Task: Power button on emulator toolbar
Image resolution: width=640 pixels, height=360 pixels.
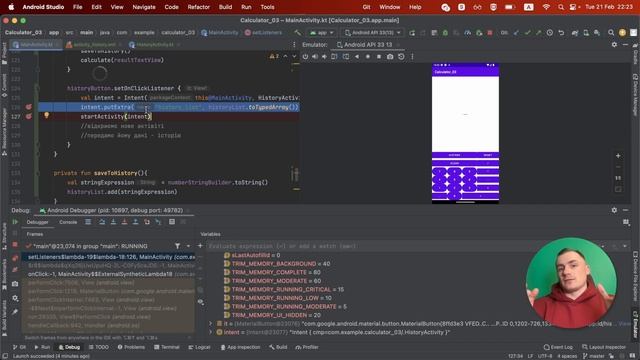Action: point(305,57)
